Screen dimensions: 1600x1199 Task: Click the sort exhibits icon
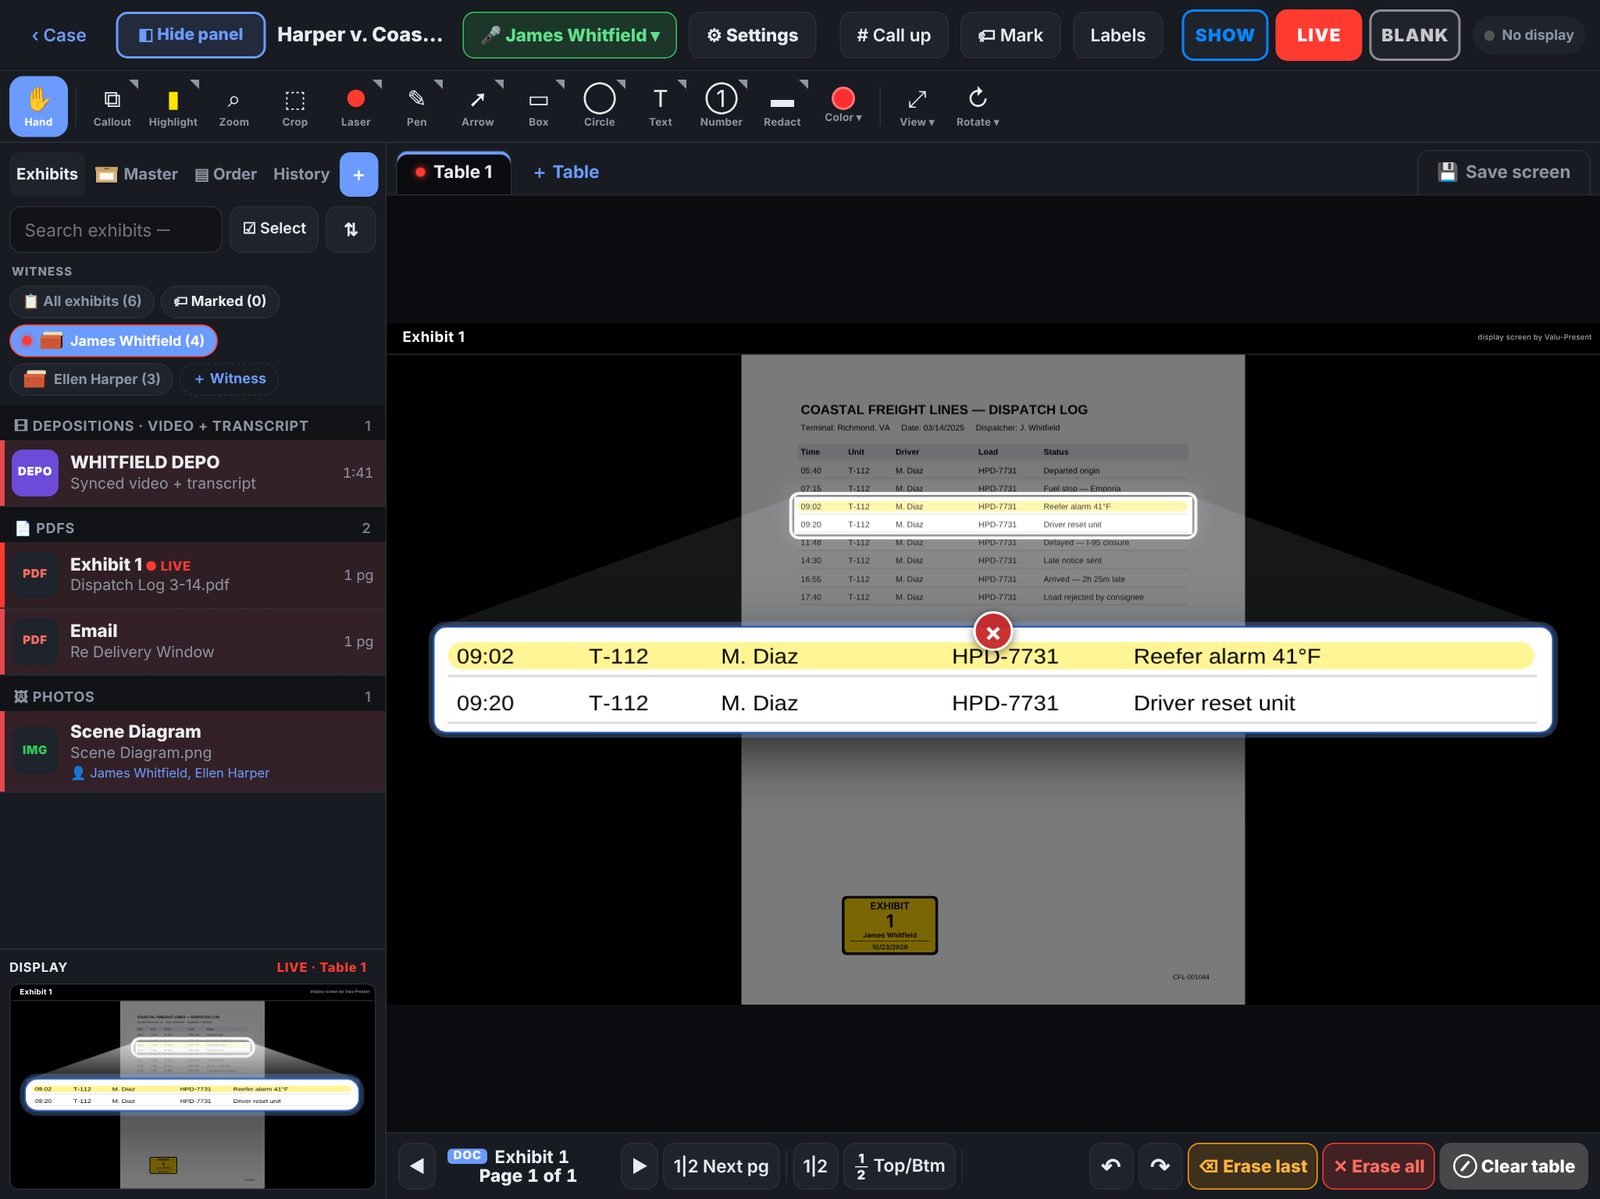(x=351, y=229)
